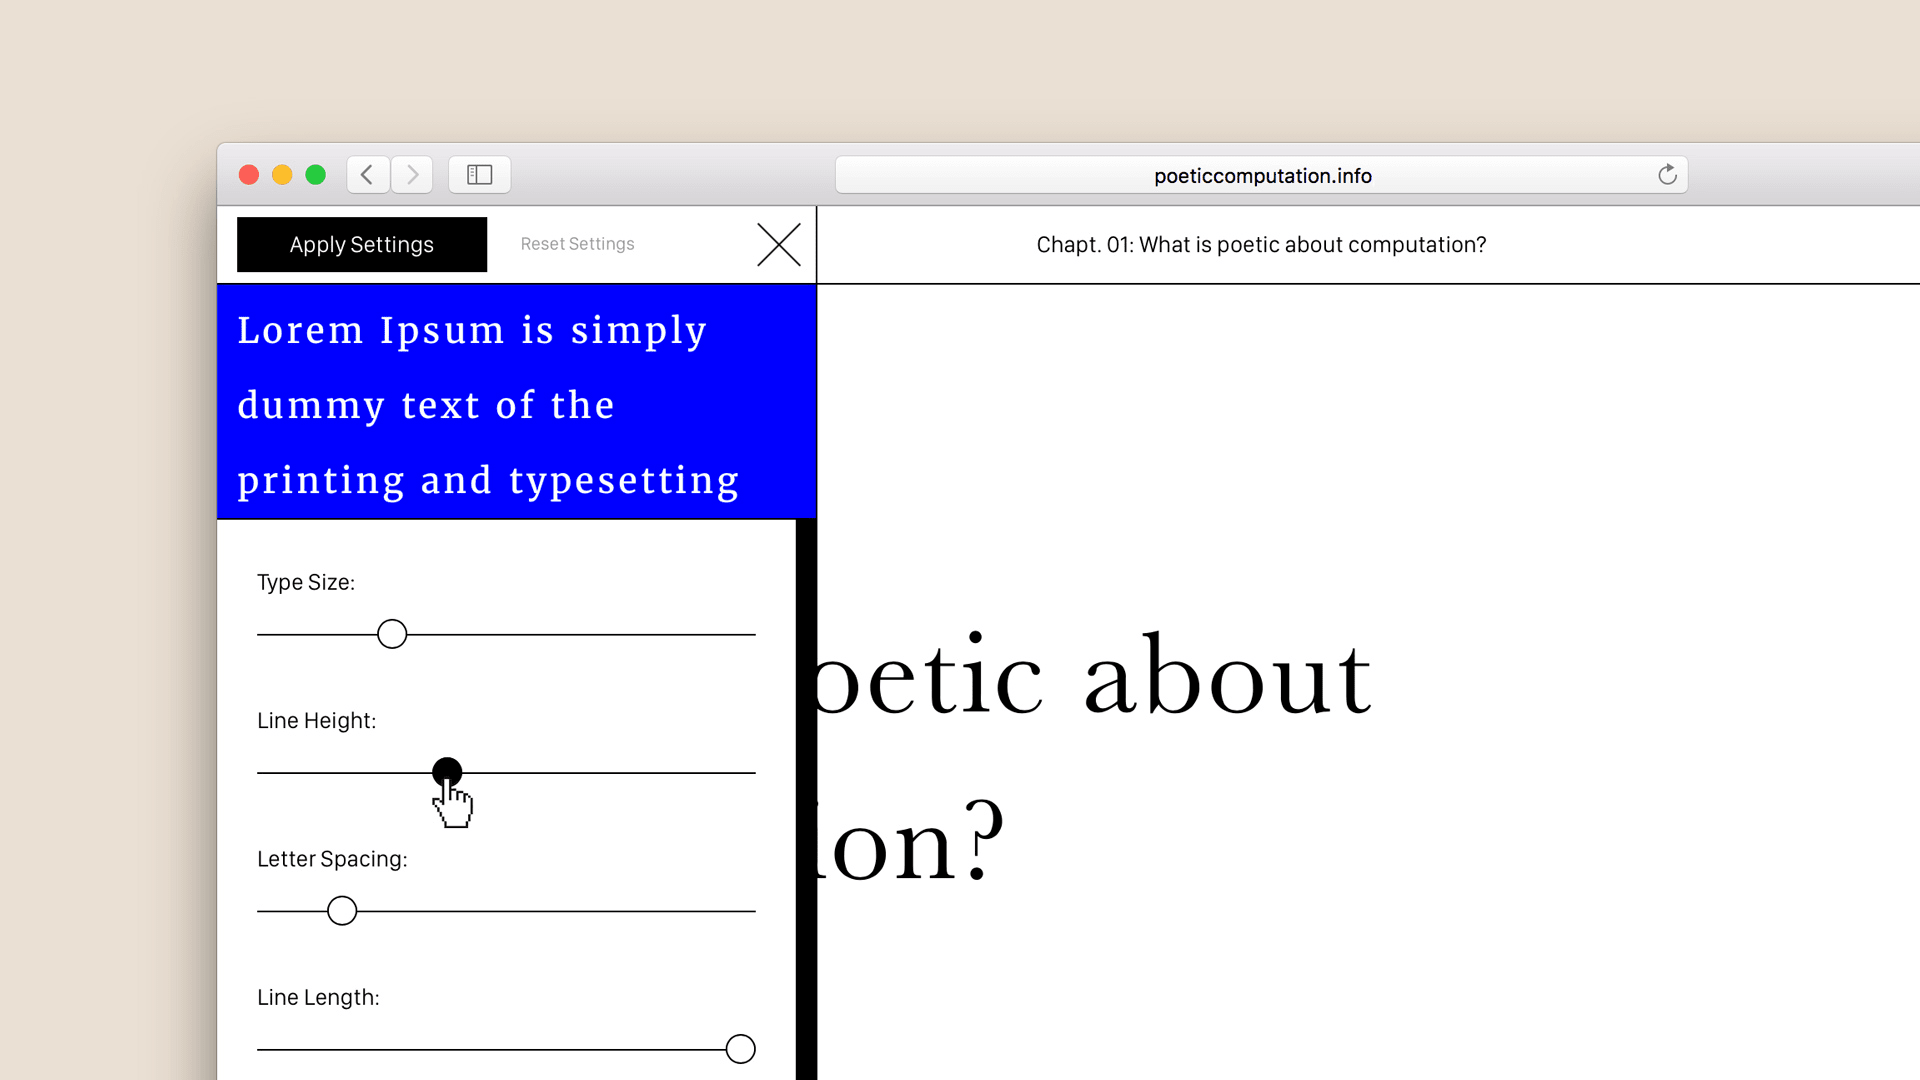Click the Line Length slider handle
The height and width of the screenshot is (1080, 1920).
coord(740,1049)
